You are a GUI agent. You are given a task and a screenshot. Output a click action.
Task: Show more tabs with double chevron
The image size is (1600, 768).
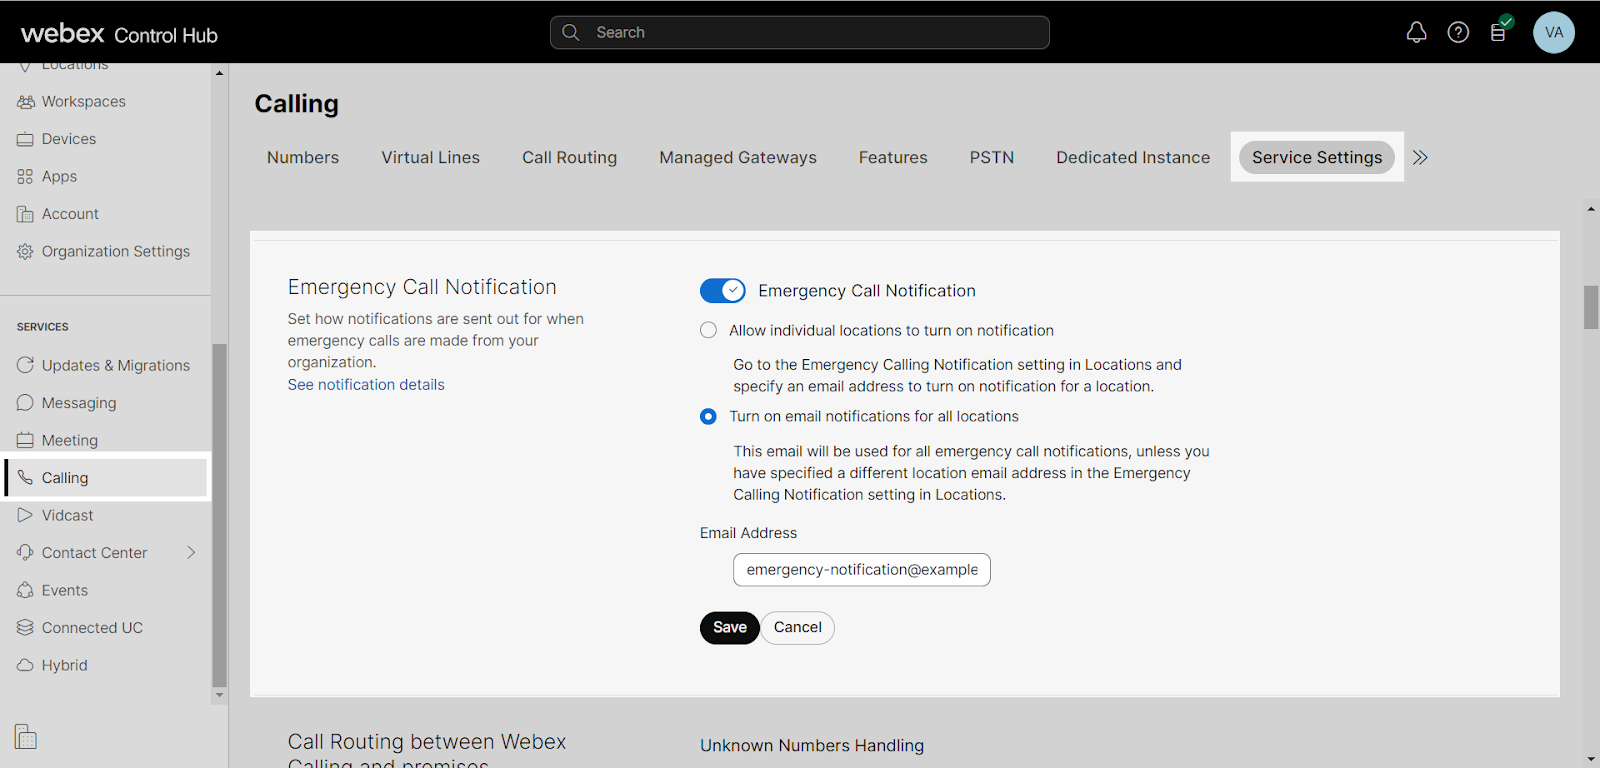(1420, 157)
